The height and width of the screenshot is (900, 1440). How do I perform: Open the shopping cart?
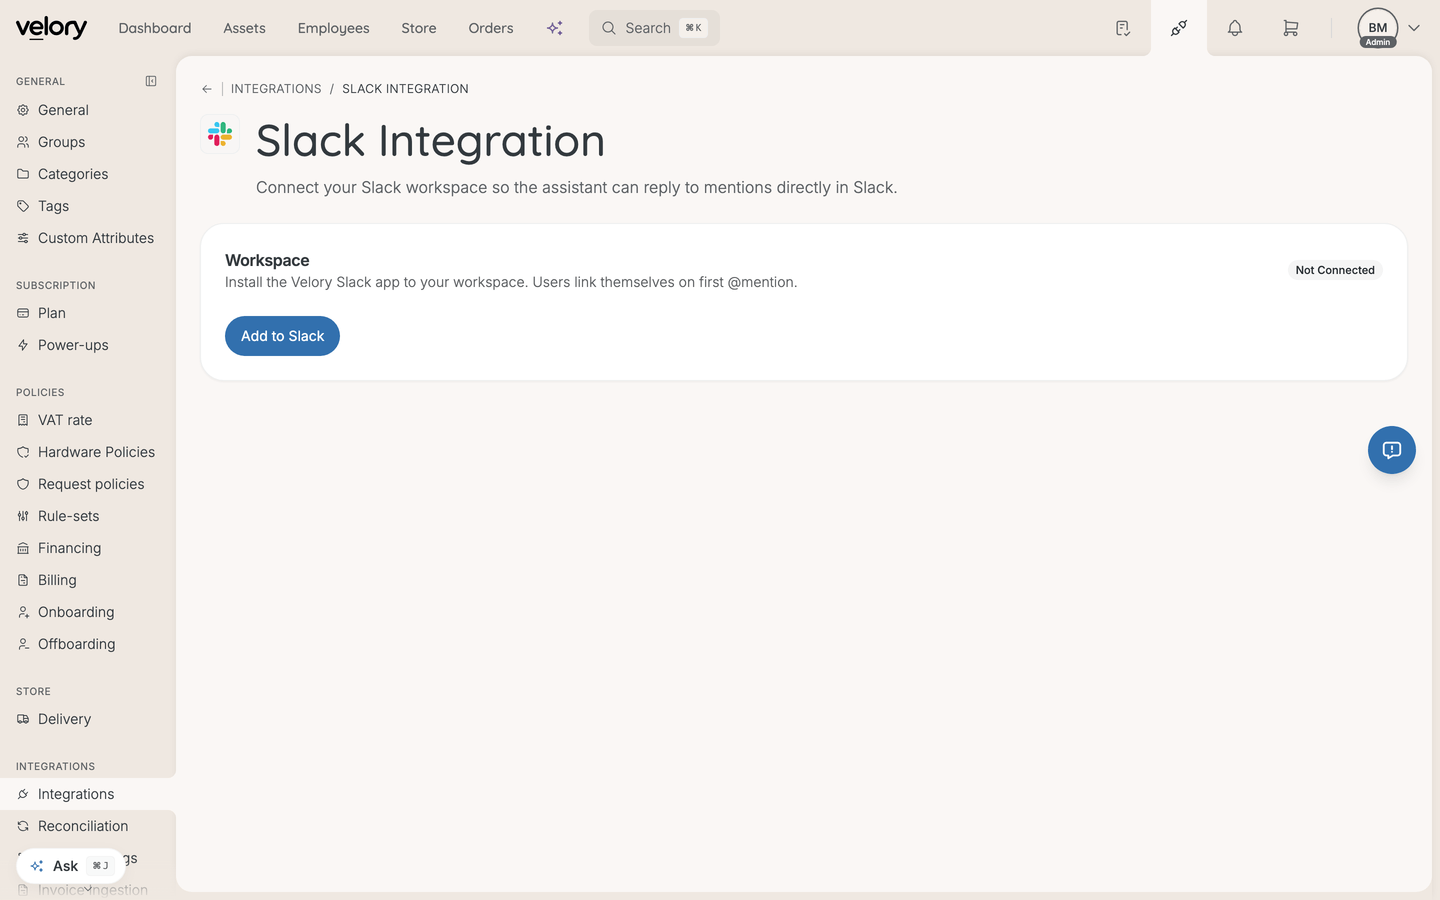(x=1291, y=28)
